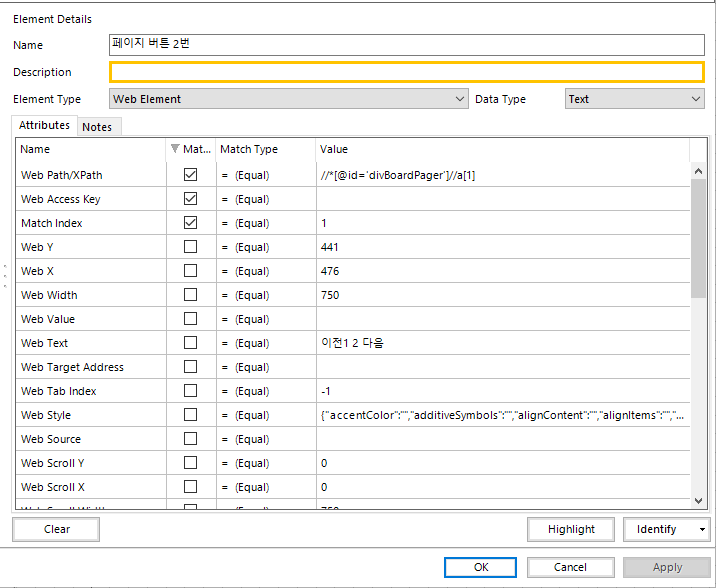Click the Name text field
This screenshot has width=716, height=588.
click(407, 44)
